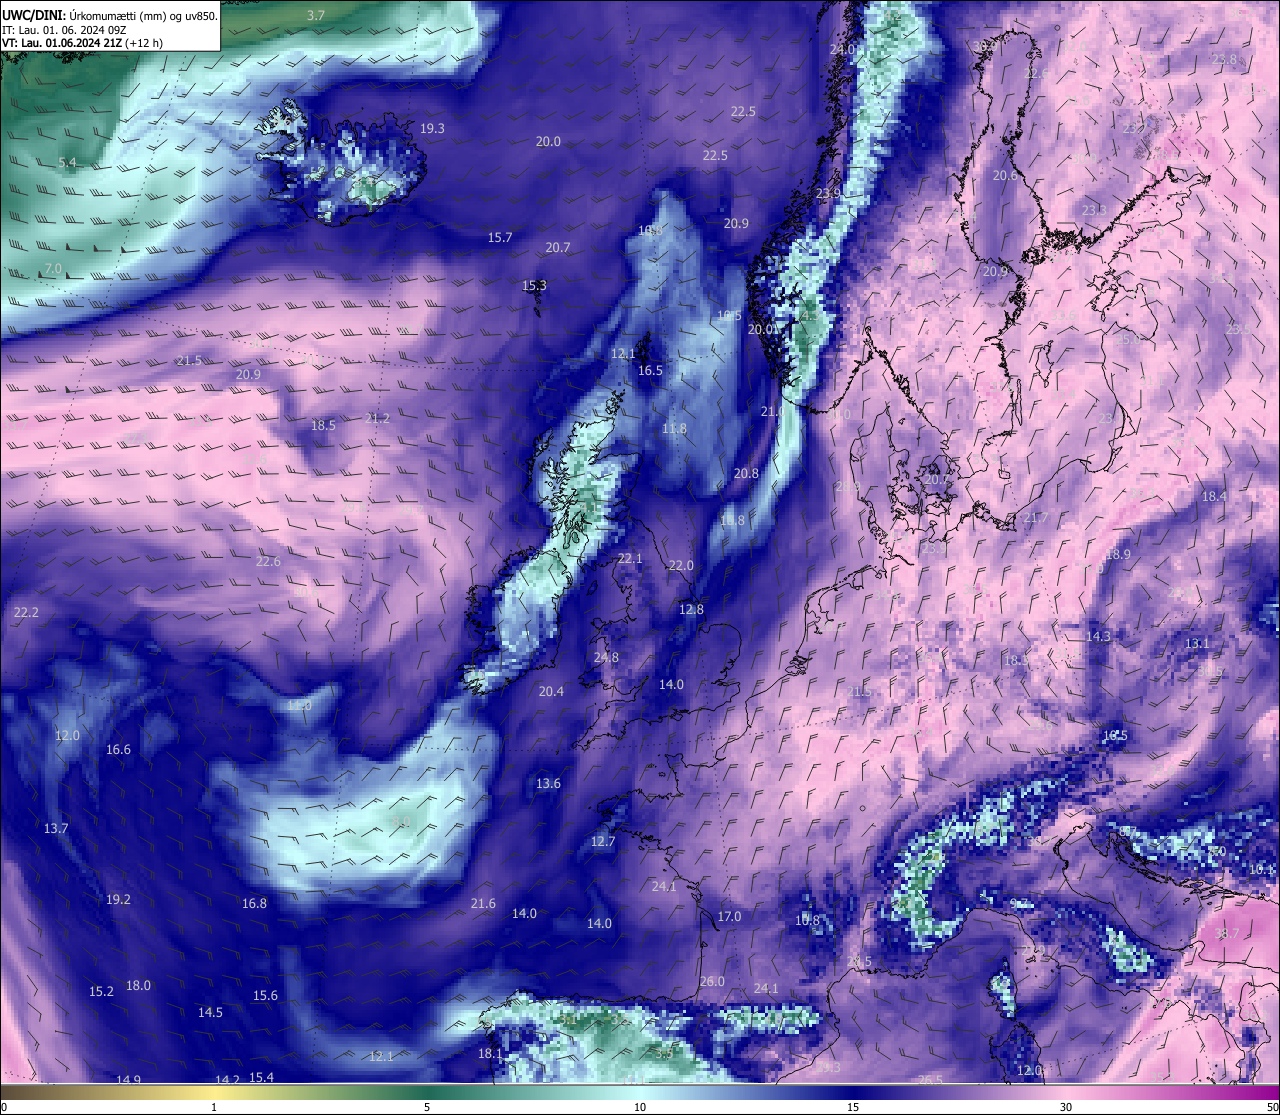Screen dimensions: 1280x1115
Task: Click the map value "12.8"
Action: click(691, 609)
